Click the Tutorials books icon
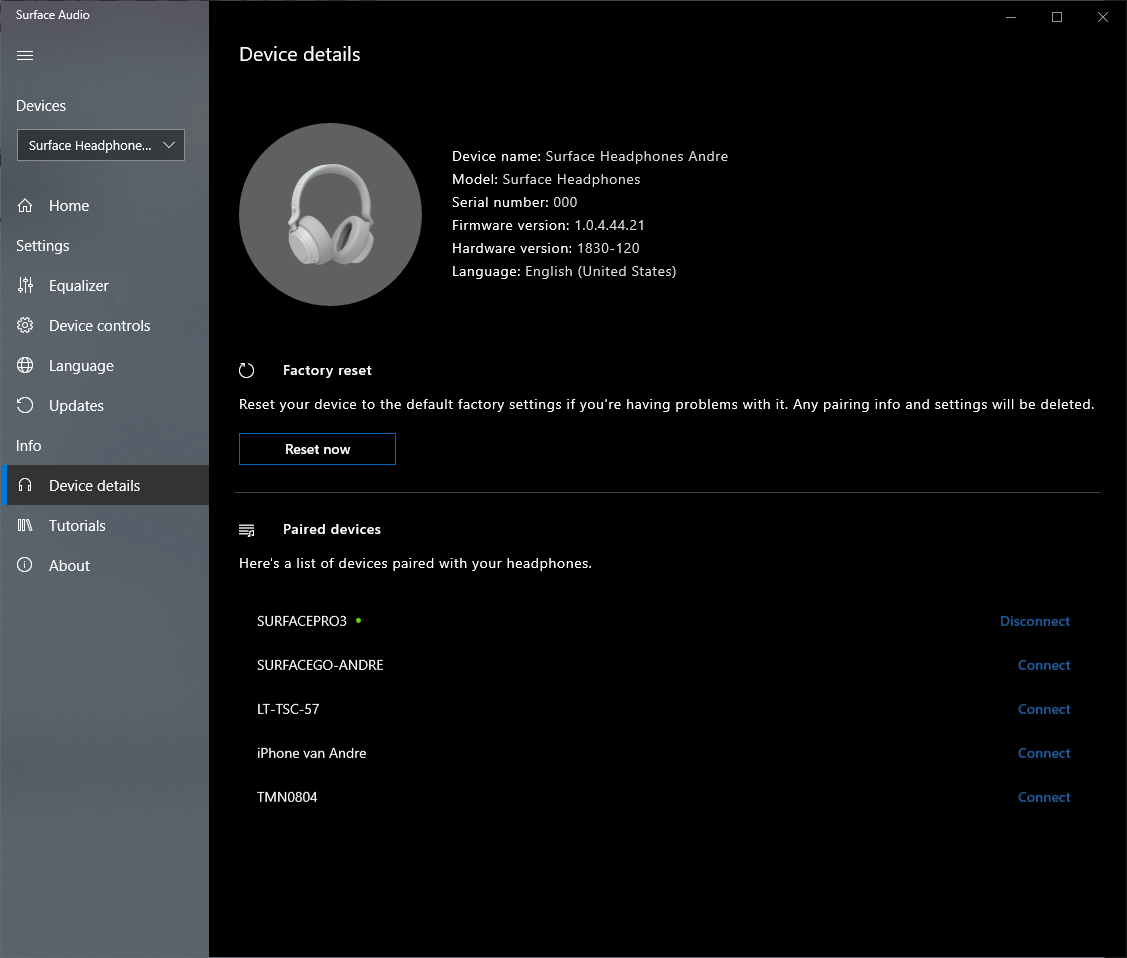The height and width of the screenshot is (958, 1127). click(25, 526)
